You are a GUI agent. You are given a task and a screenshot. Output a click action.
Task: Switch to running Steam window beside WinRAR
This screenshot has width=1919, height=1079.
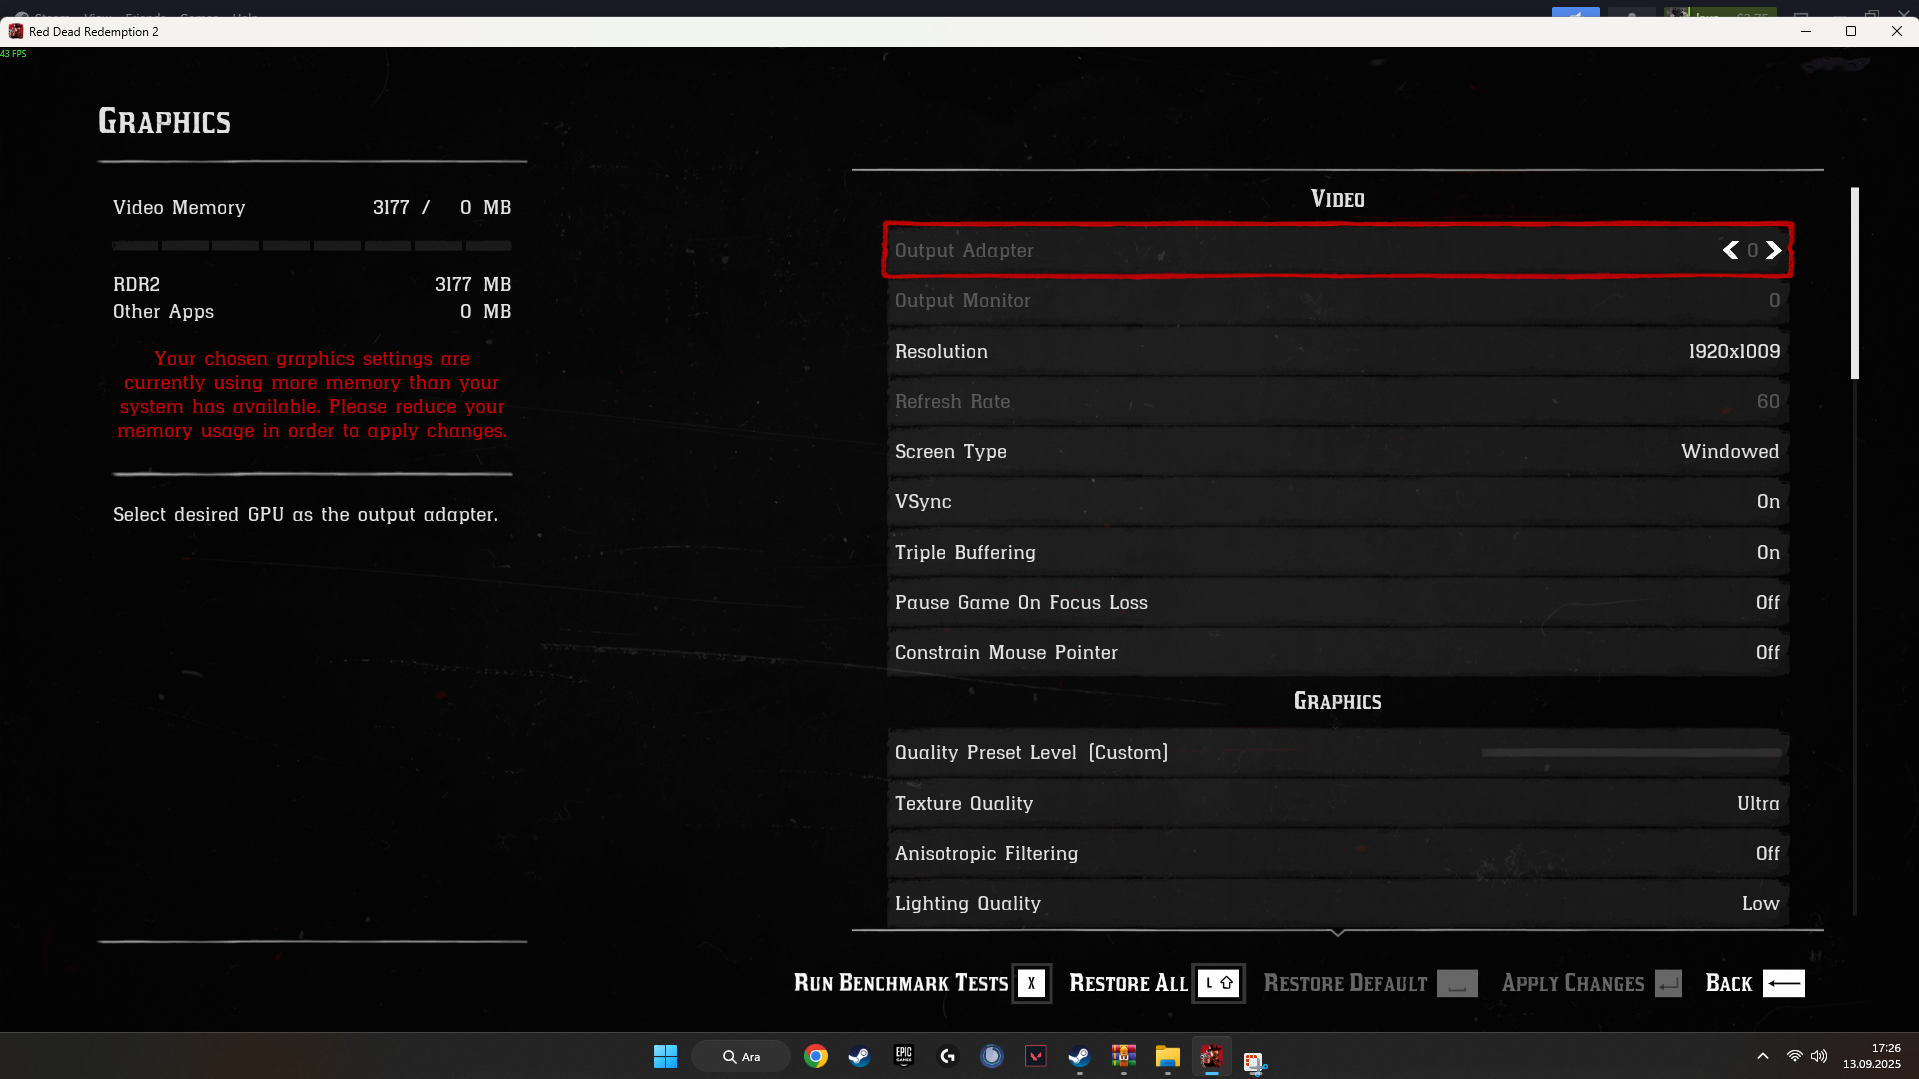click(1079, 1057)
